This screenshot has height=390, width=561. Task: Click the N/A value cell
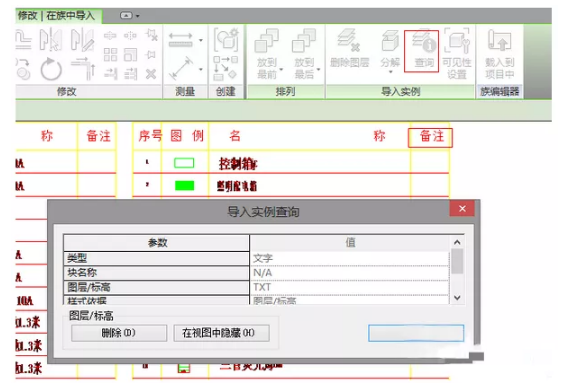[350, 273]
